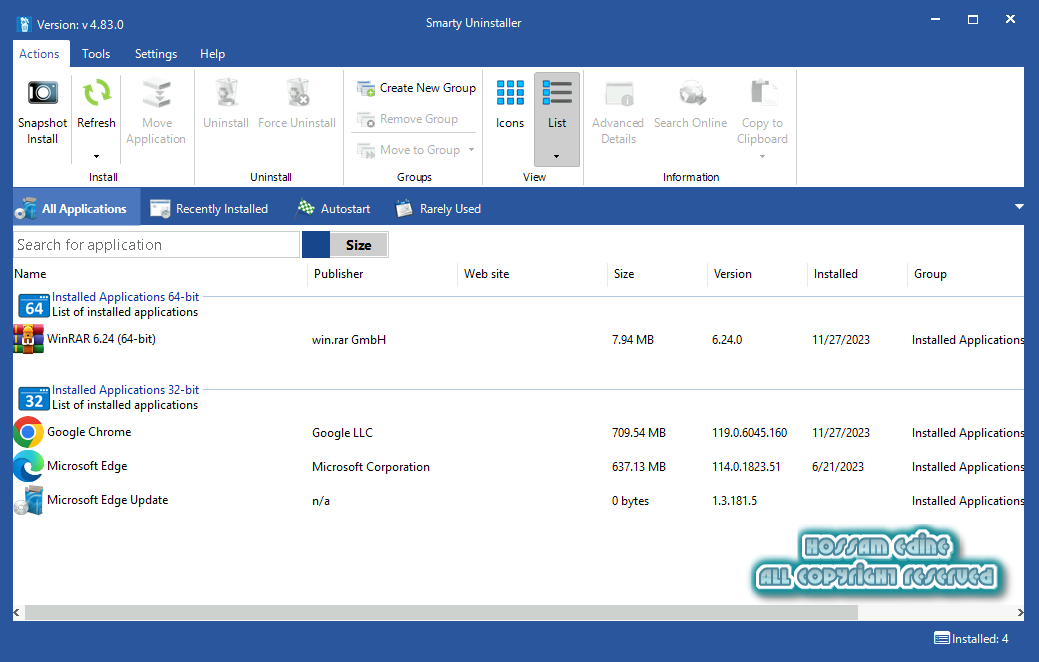Click the Search for application field
The width and height of the screenshot is (1039, 662).
point(156,245)
